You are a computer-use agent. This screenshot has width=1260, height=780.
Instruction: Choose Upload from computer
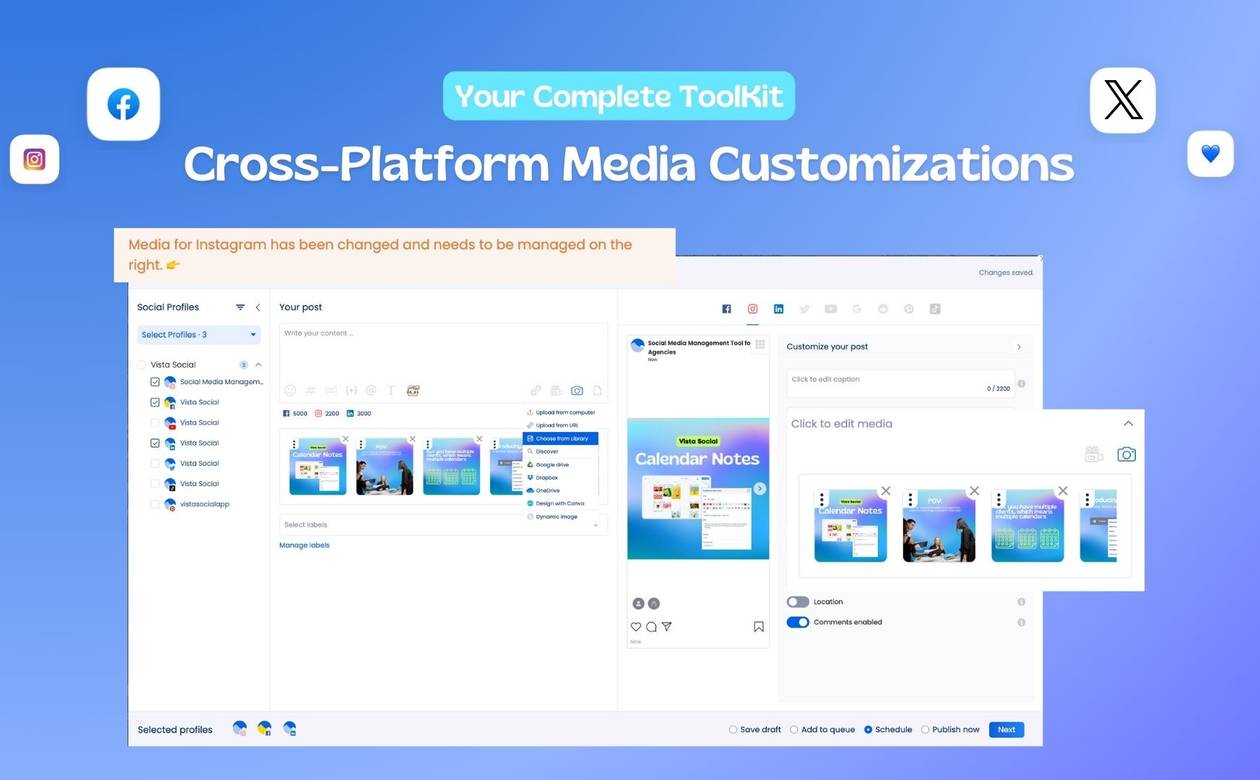click(560, 412)
